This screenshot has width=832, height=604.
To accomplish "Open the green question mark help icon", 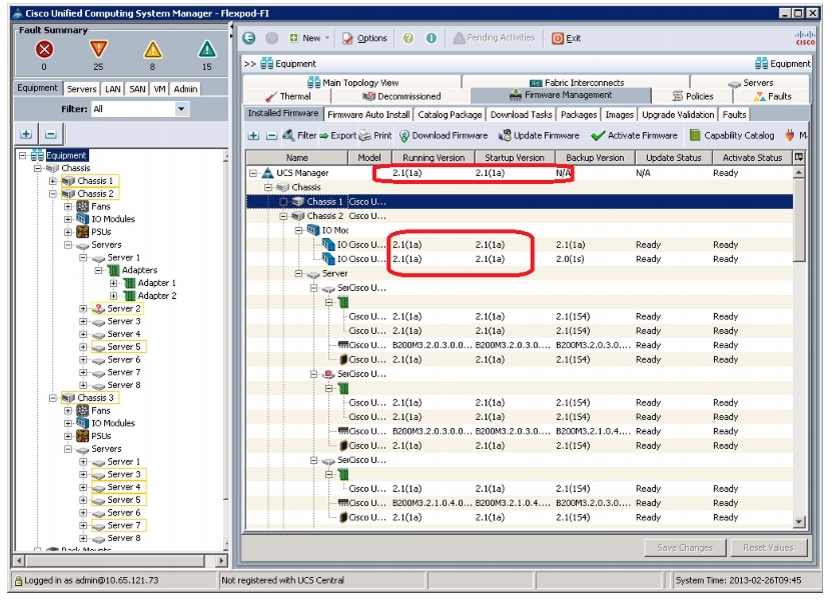I will [408, 38].
